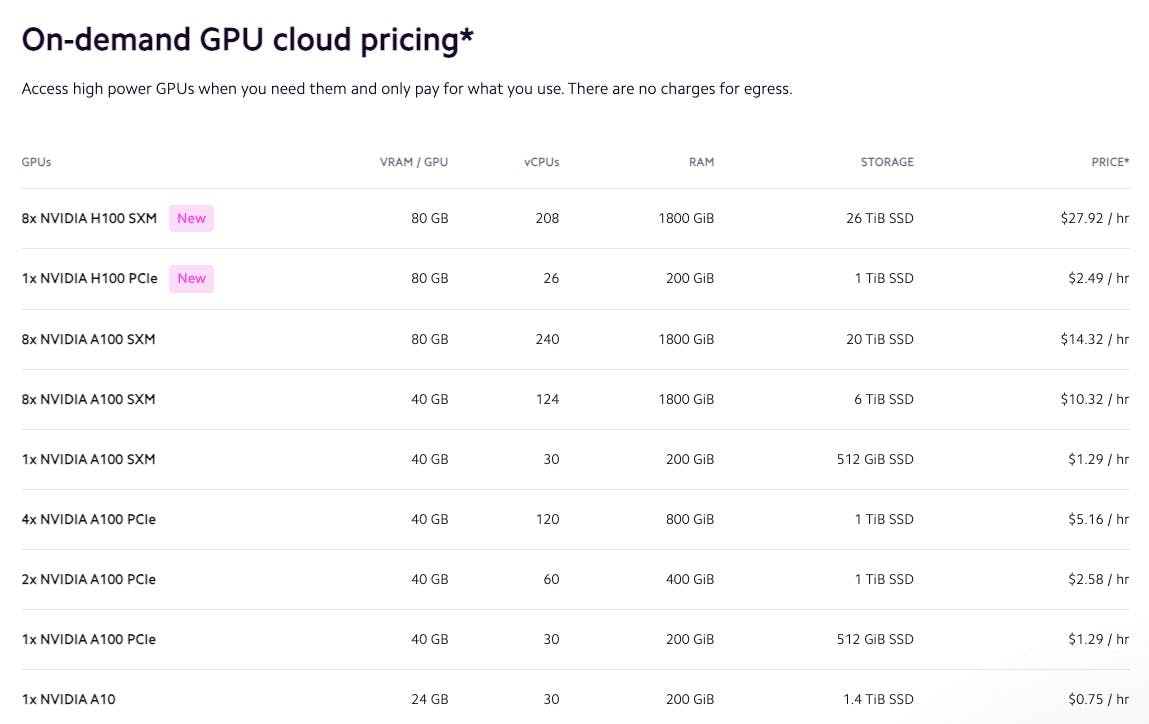The width and height of the screenshot is (1149, 724).
Task: Click the $27.92 / hr price
Action: click(1094, 218)
